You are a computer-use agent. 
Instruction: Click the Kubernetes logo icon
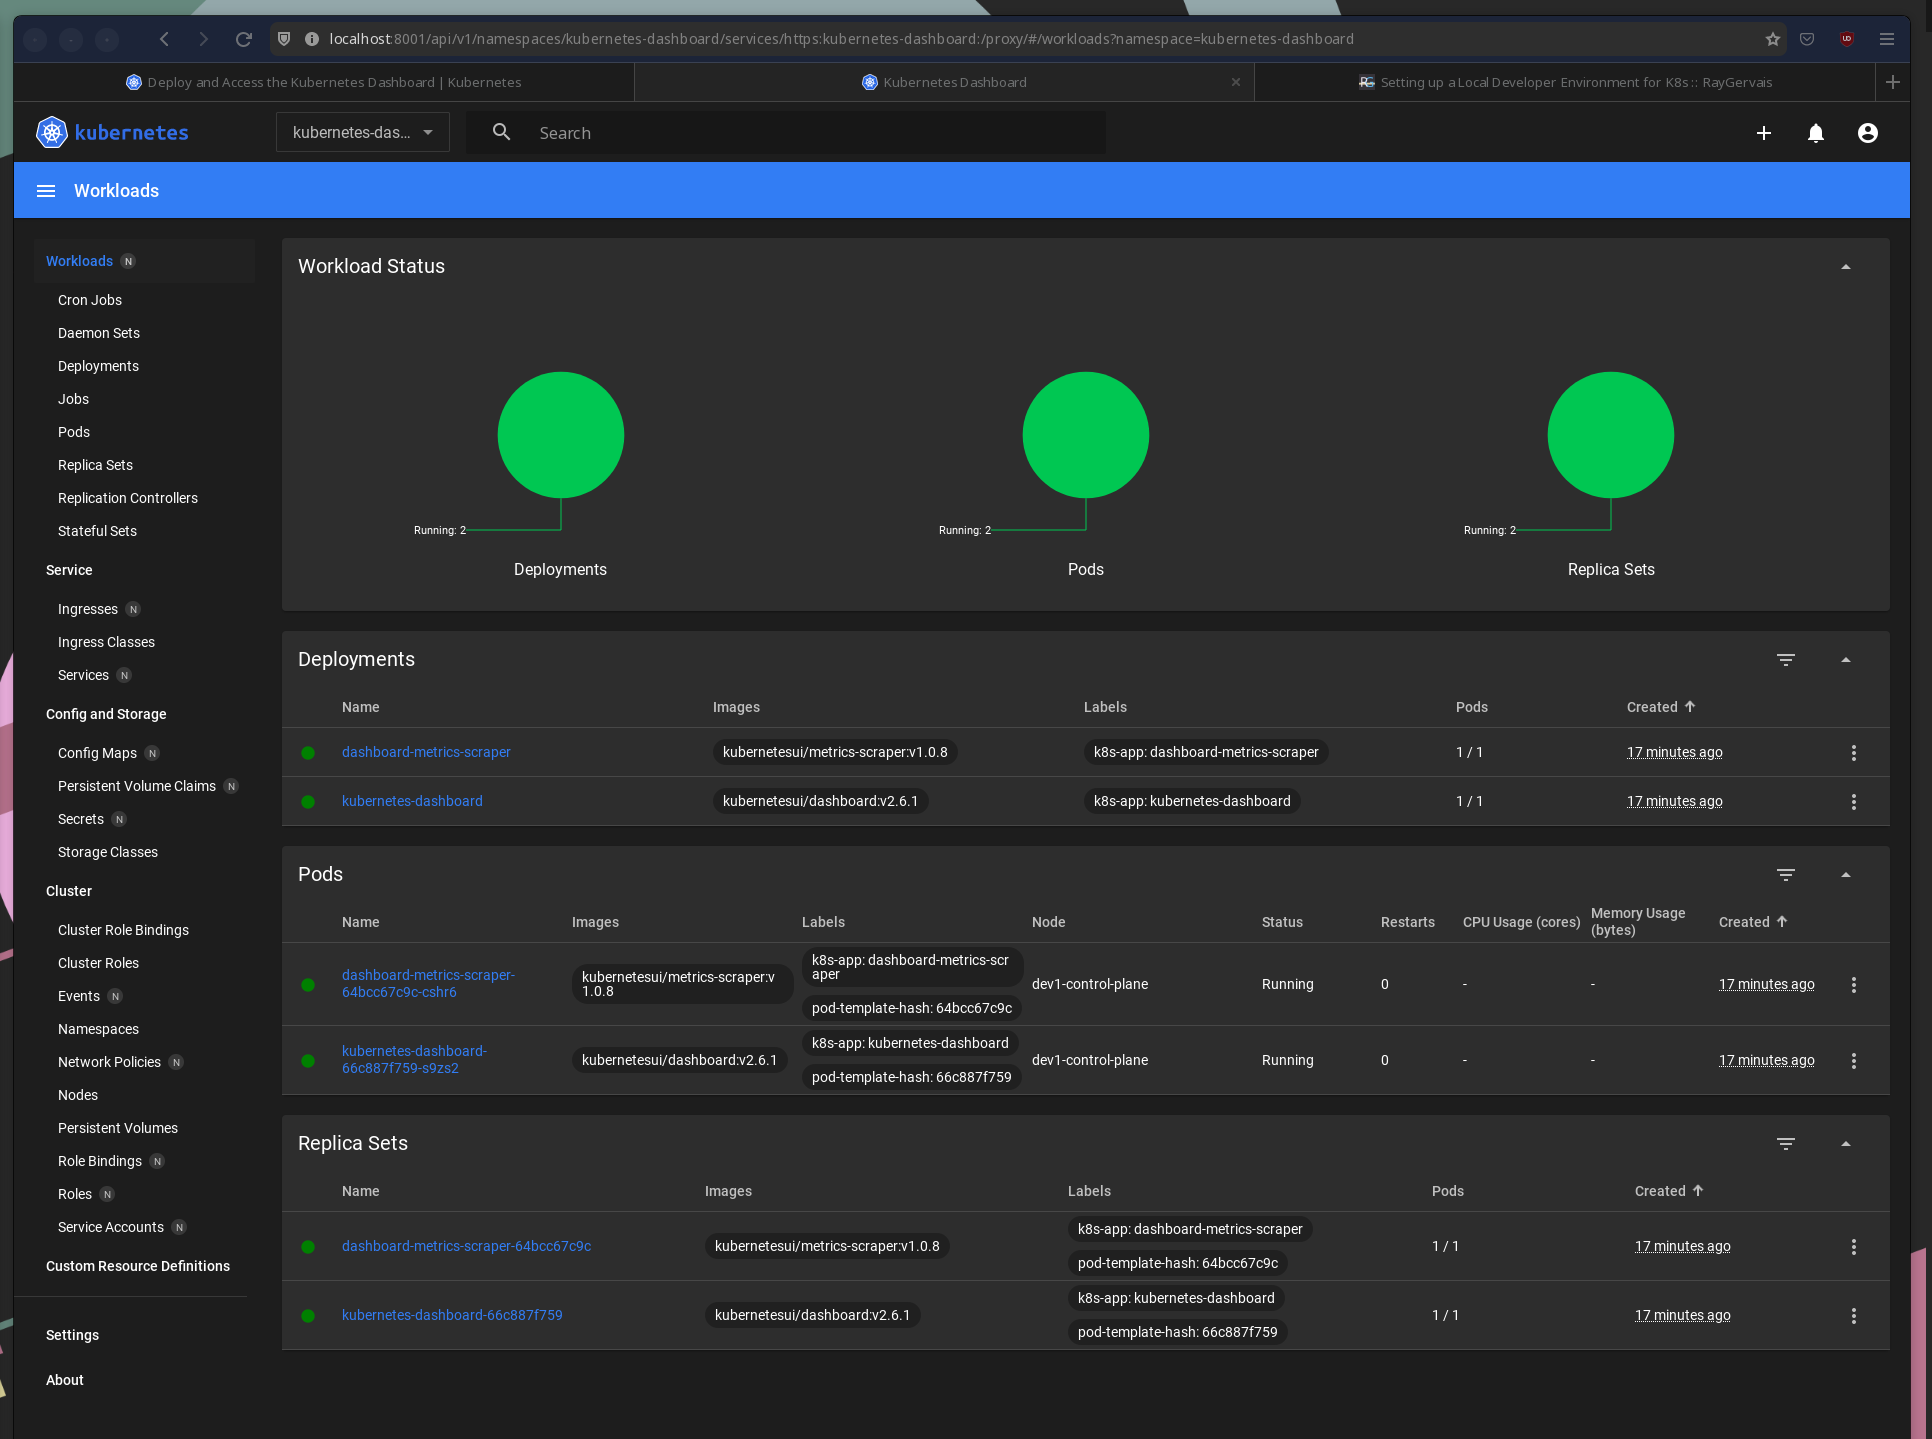52,132
